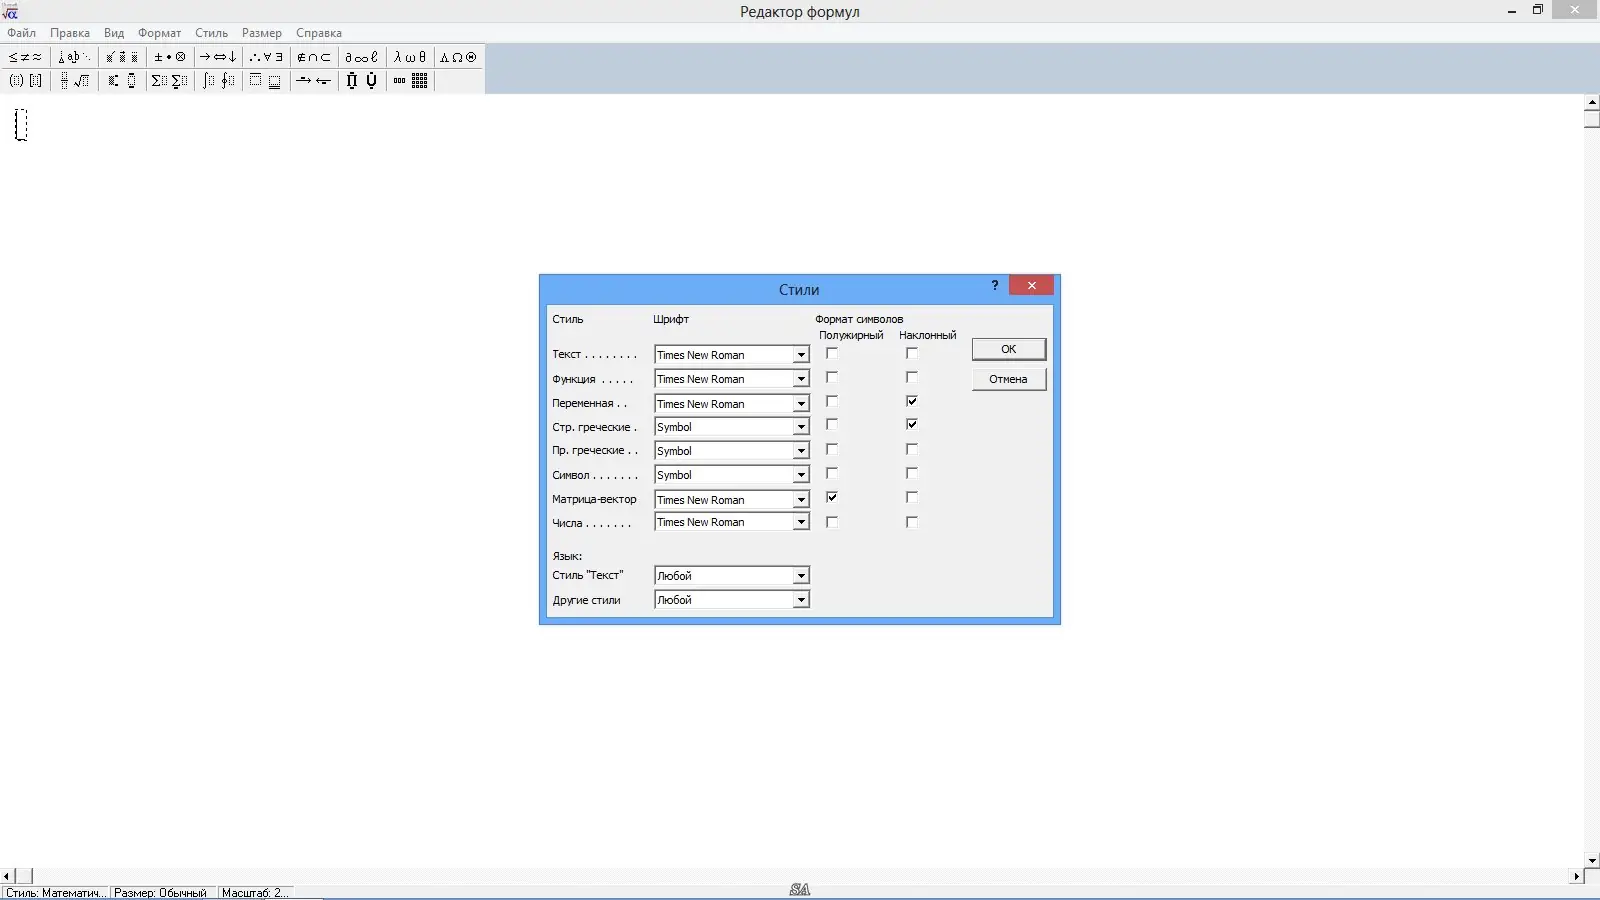Cancel the dialog with Отмена
This screenshot has width=1600, height=900.
[x=1008, y=379]
